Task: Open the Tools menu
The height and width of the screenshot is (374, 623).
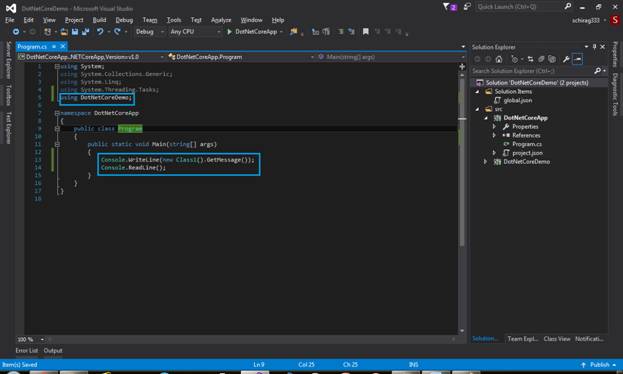Action: coord(174,20)
